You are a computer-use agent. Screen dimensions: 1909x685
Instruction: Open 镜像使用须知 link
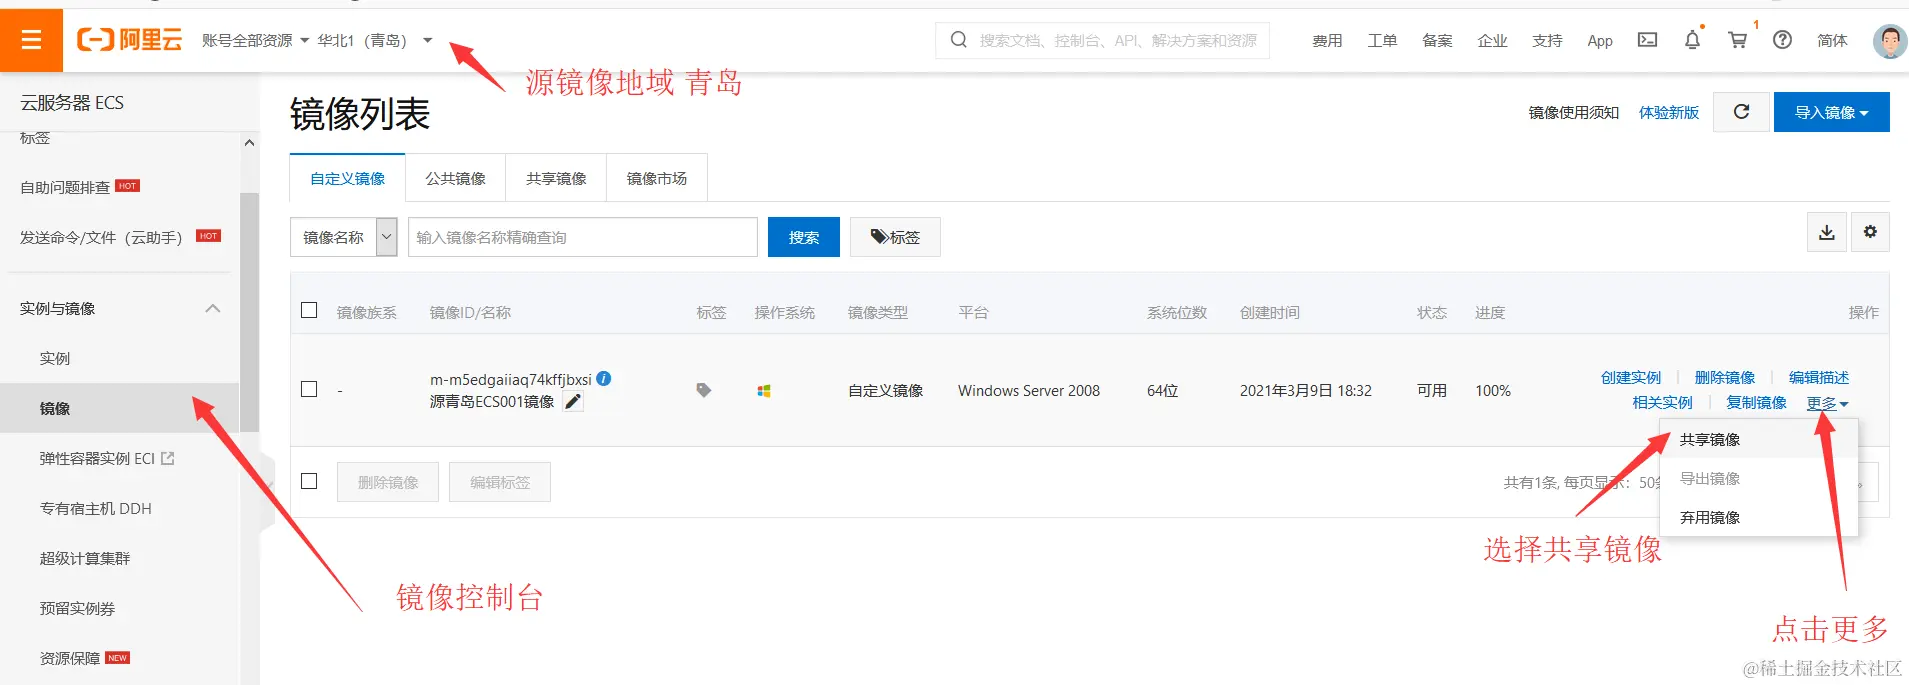click(x=1573, y=112)
